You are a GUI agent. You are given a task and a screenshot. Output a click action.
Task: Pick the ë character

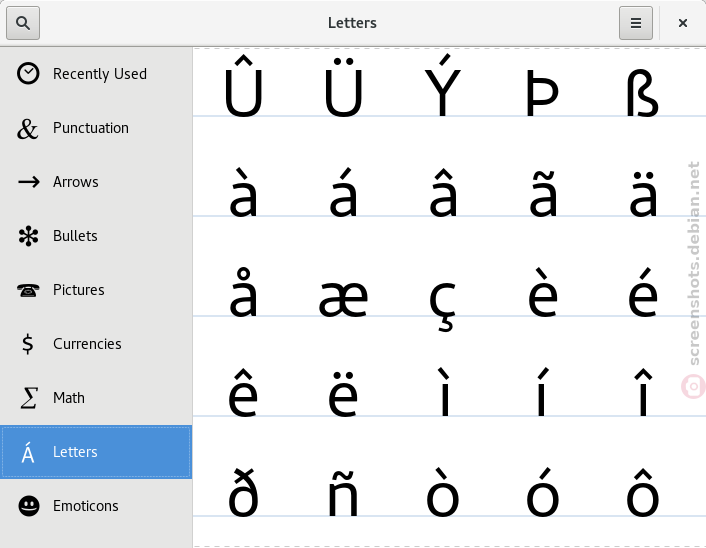[x=344, y=394]
